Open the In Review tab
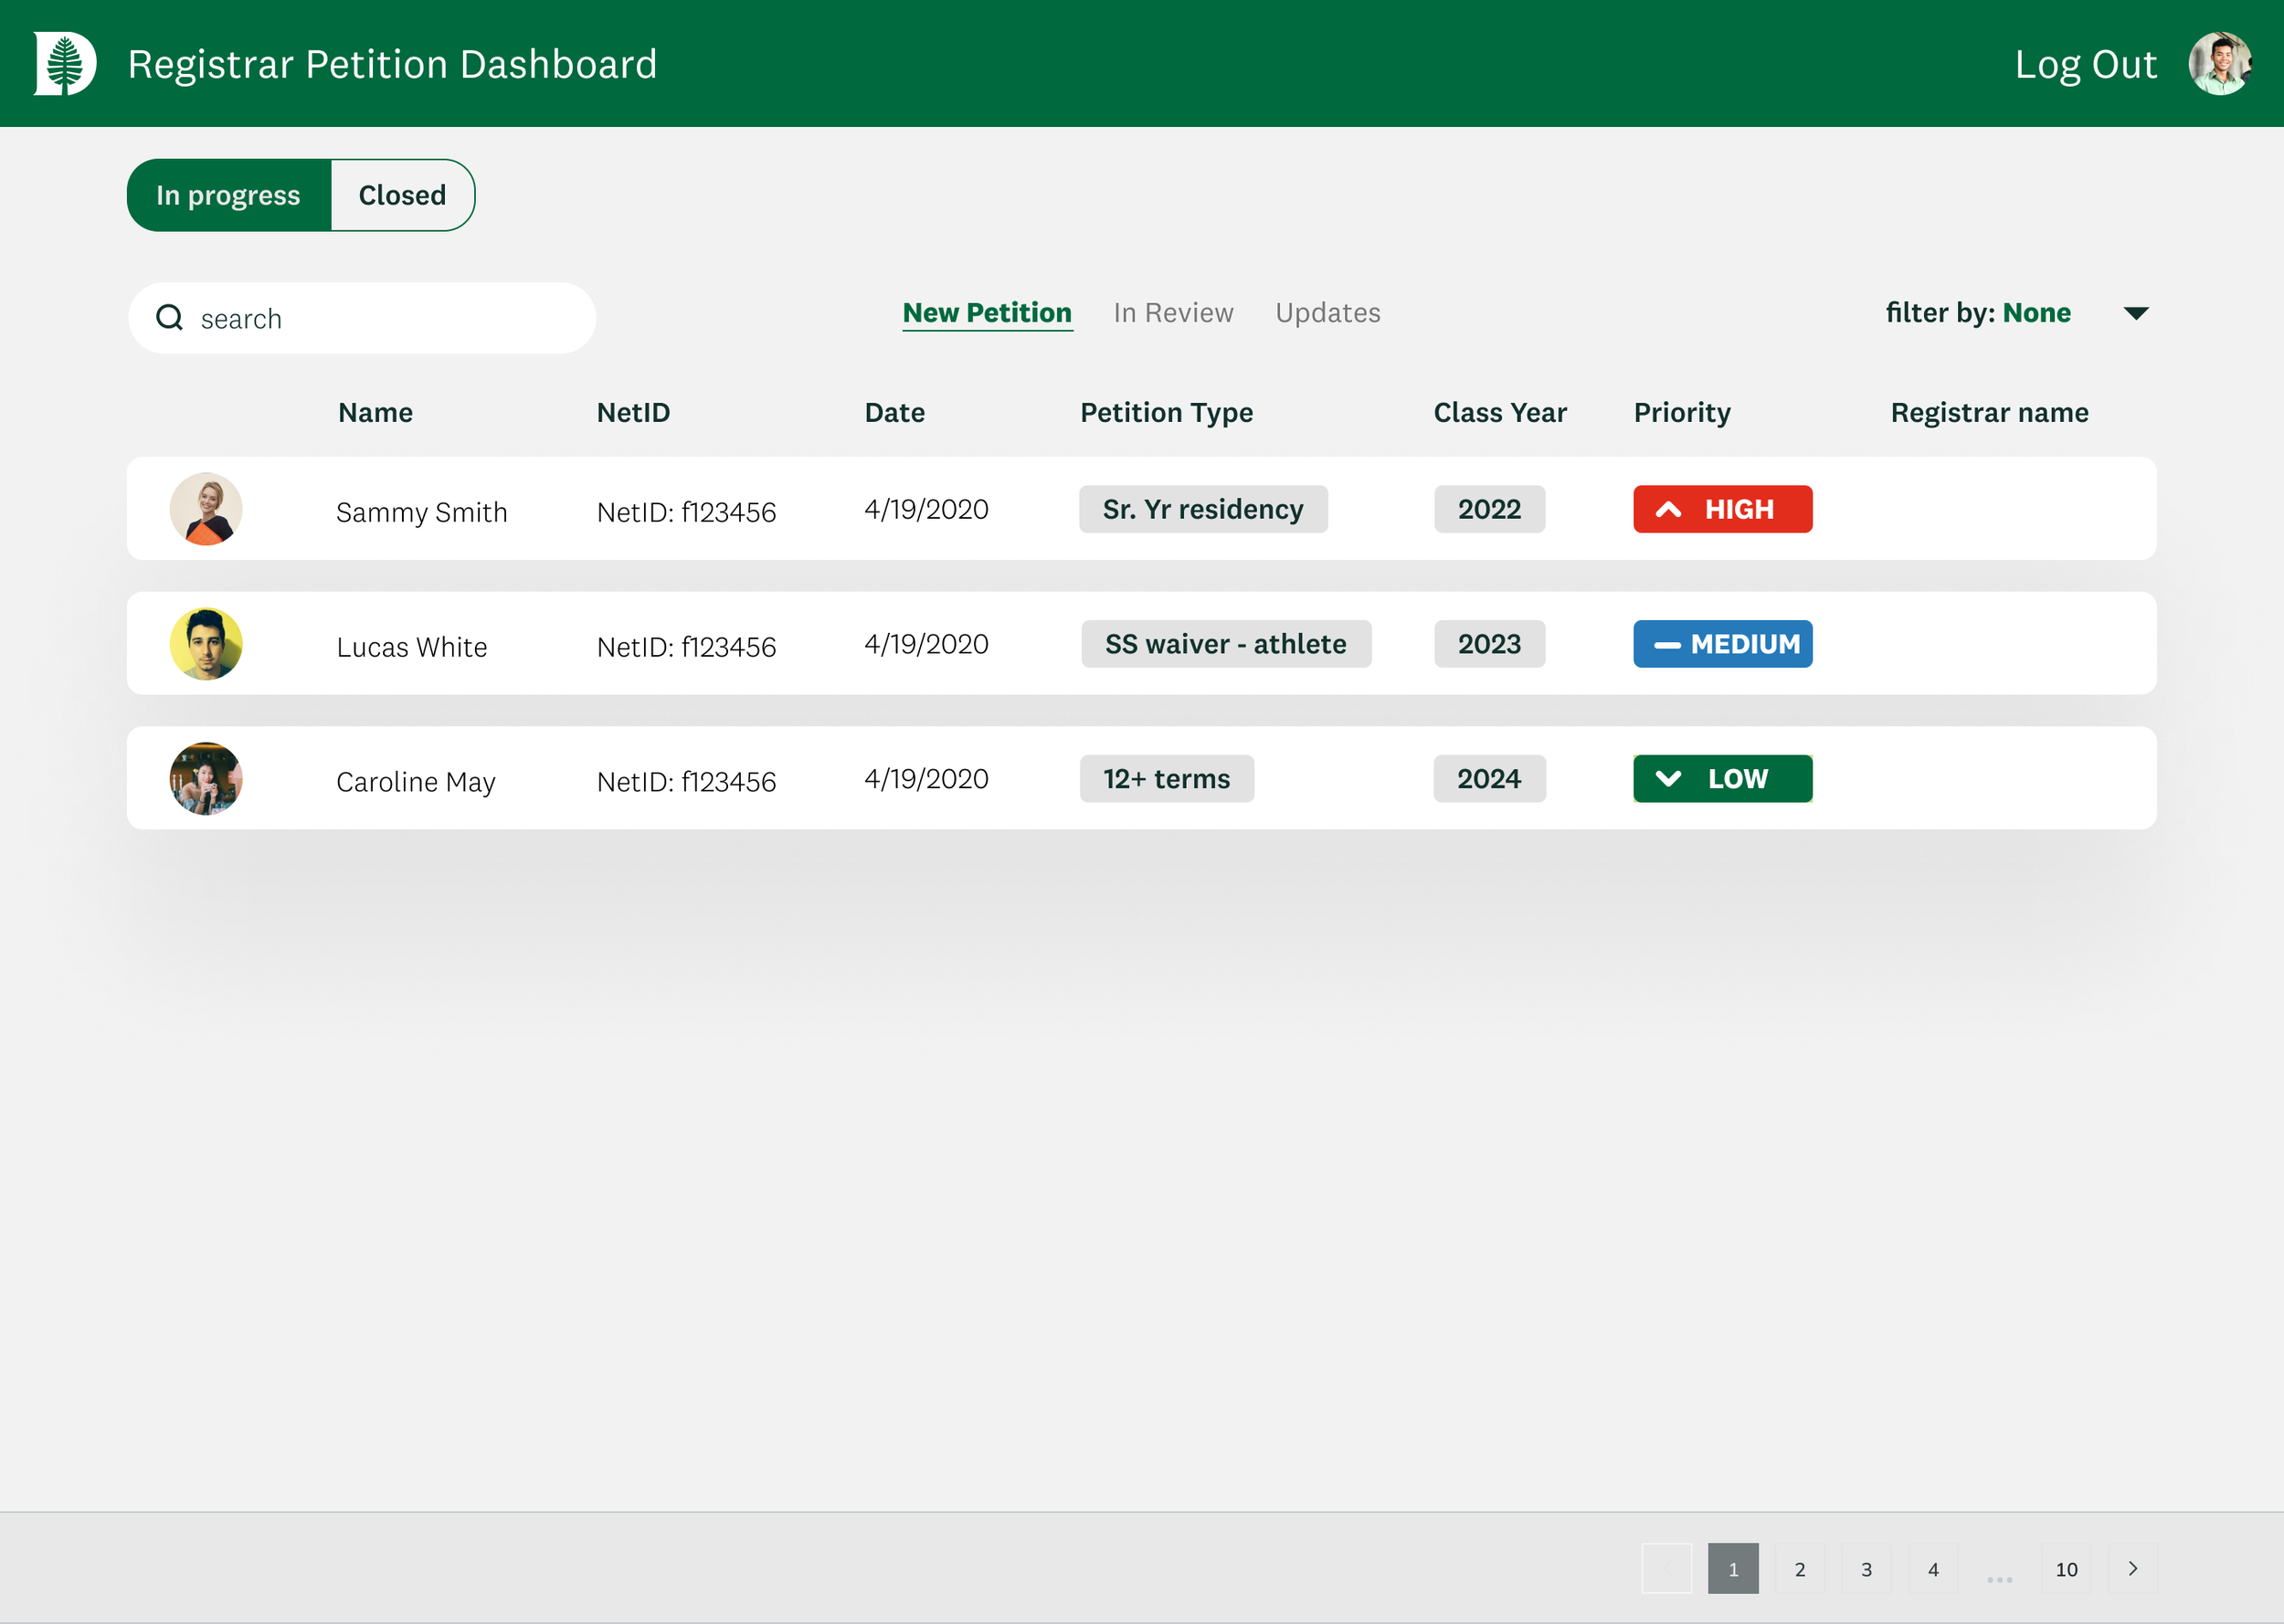2284x1624 pixels. [x=1173, y=313]
